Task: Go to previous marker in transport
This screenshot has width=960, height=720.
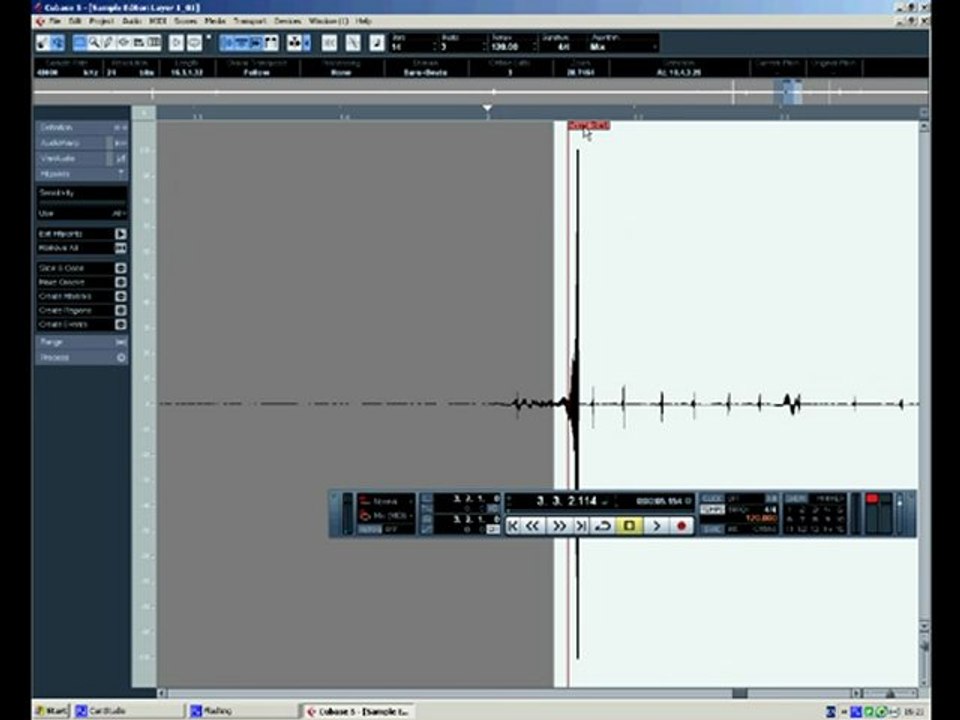Action: tap(513, 526)
